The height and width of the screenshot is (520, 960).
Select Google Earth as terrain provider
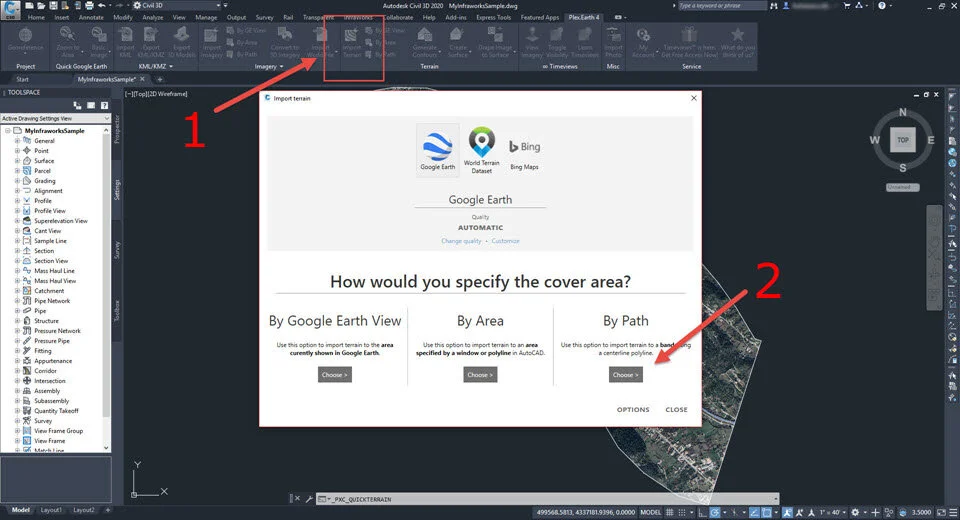[x=438, y=151]
